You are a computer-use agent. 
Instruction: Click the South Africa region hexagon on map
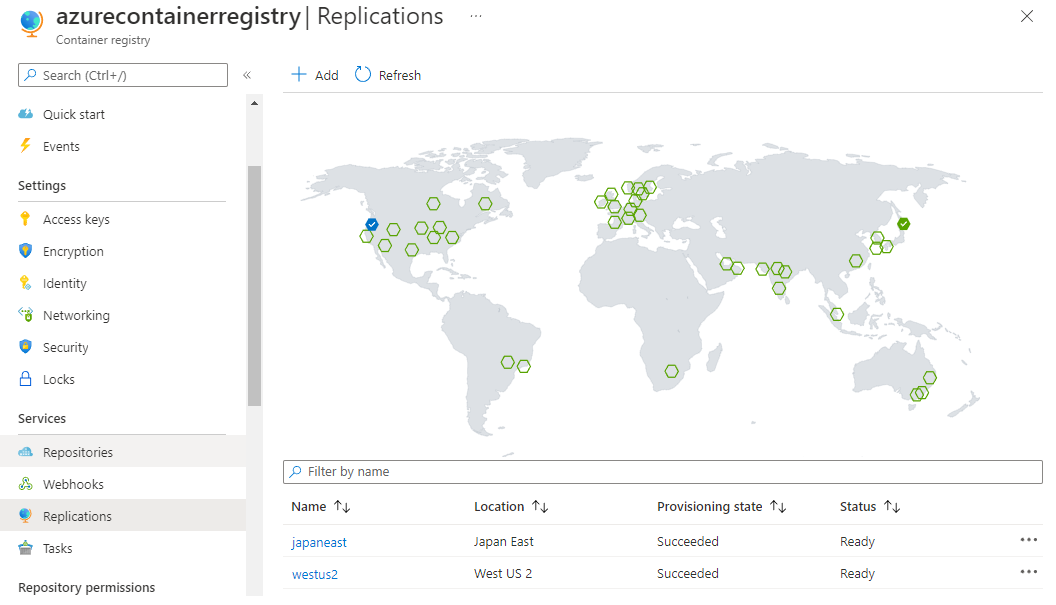pyautogui.click(x=671, y=371)
